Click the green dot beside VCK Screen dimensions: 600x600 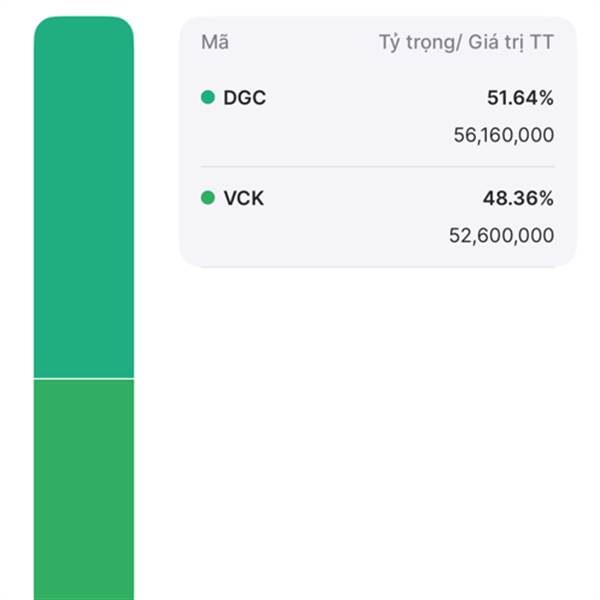tap(208, 198)
